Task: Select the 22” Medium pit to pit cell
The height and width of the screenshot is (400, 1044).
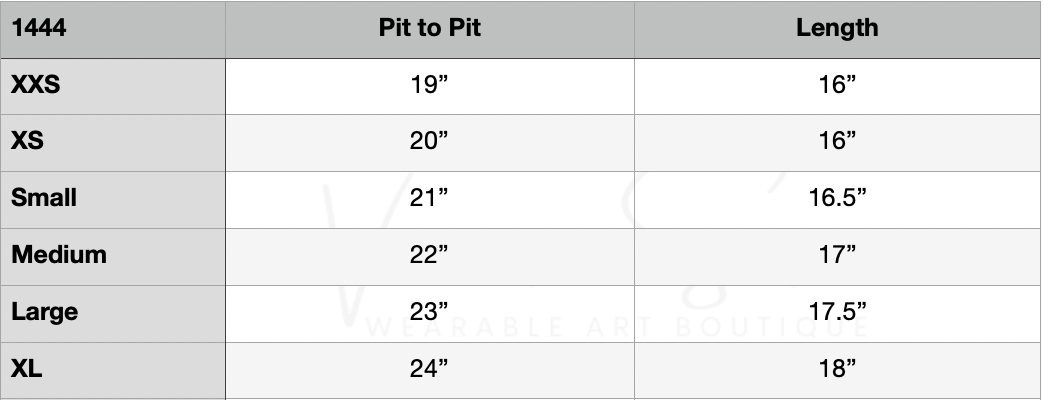Action: click(430, 255)
